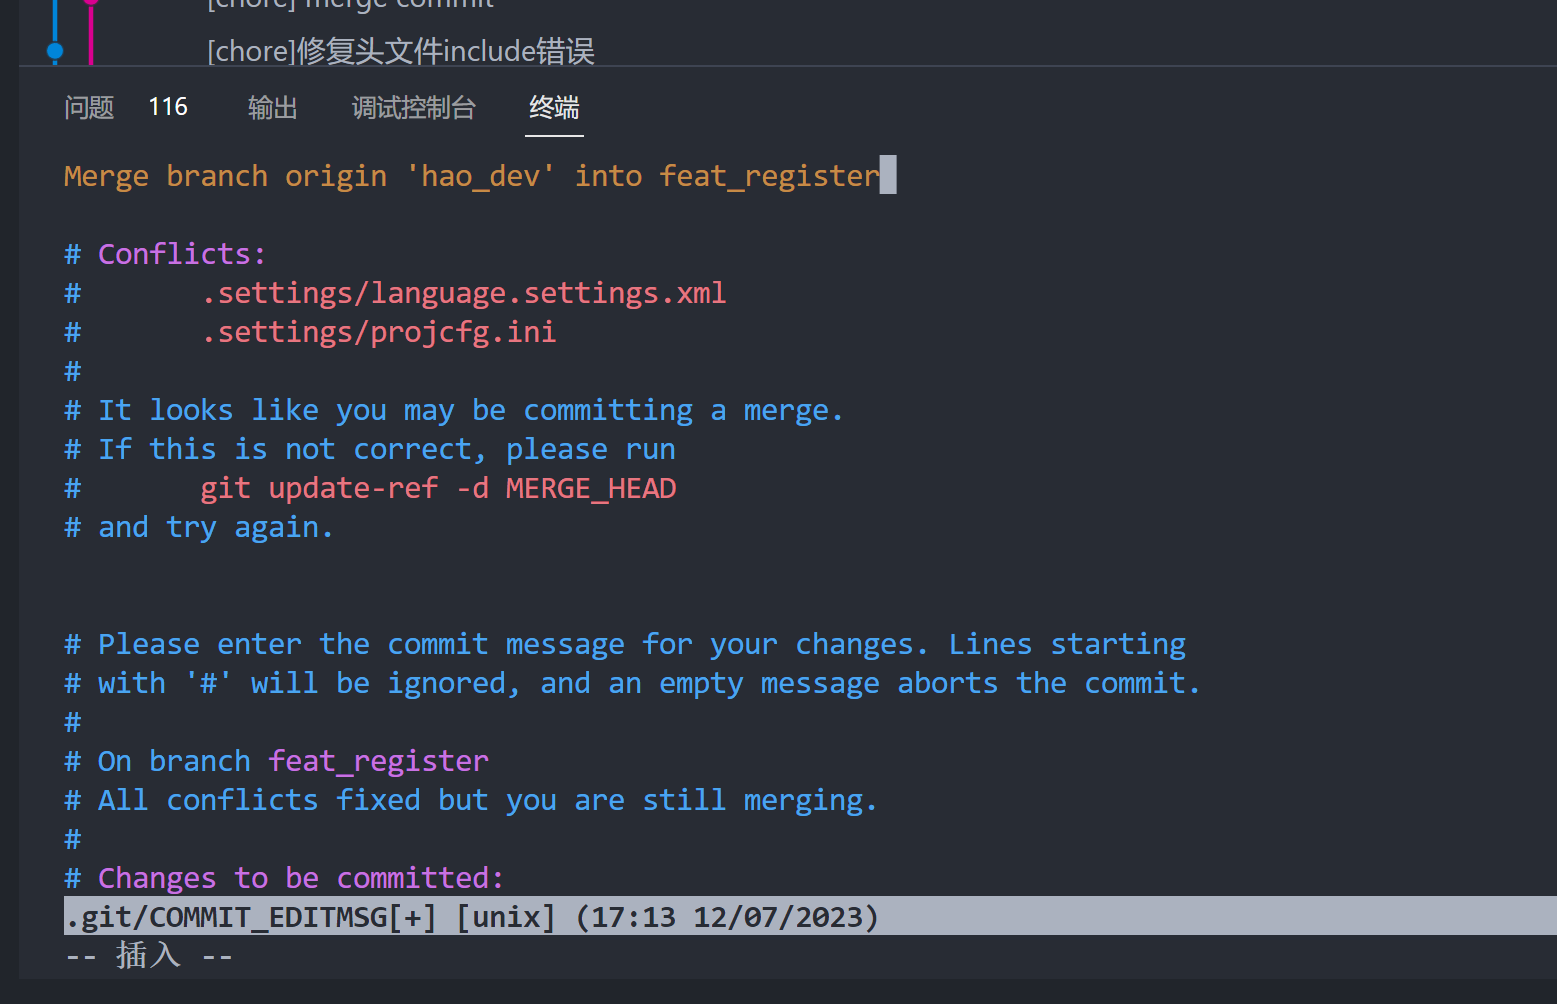1557x1004 pixels.
Task: Select the '.settings/projcfg.ini' conflict entry
Action: pyautogui.click(x=379, y=331)
